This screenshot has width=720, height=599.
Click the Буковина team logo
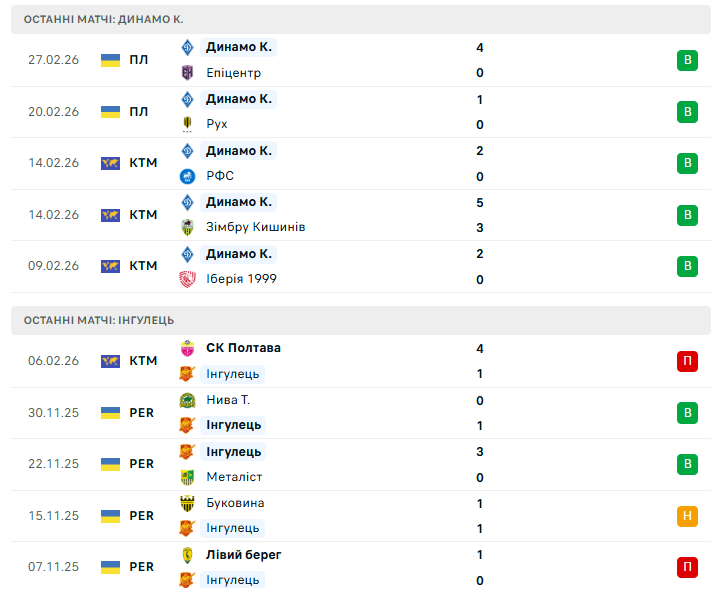coord(187,503)
